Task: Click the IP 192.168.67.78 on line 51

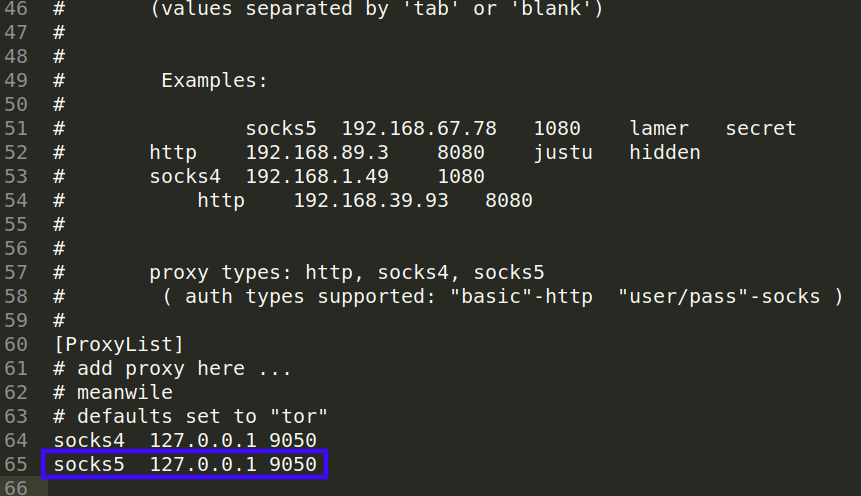Action: (419, 129)
